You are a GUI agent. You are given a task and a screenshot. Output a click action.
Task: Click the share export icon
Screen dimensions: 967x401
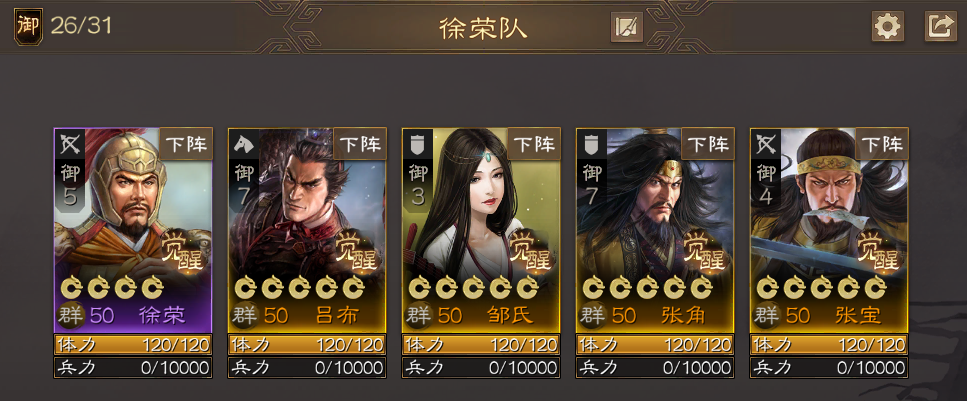pos(940,27)
